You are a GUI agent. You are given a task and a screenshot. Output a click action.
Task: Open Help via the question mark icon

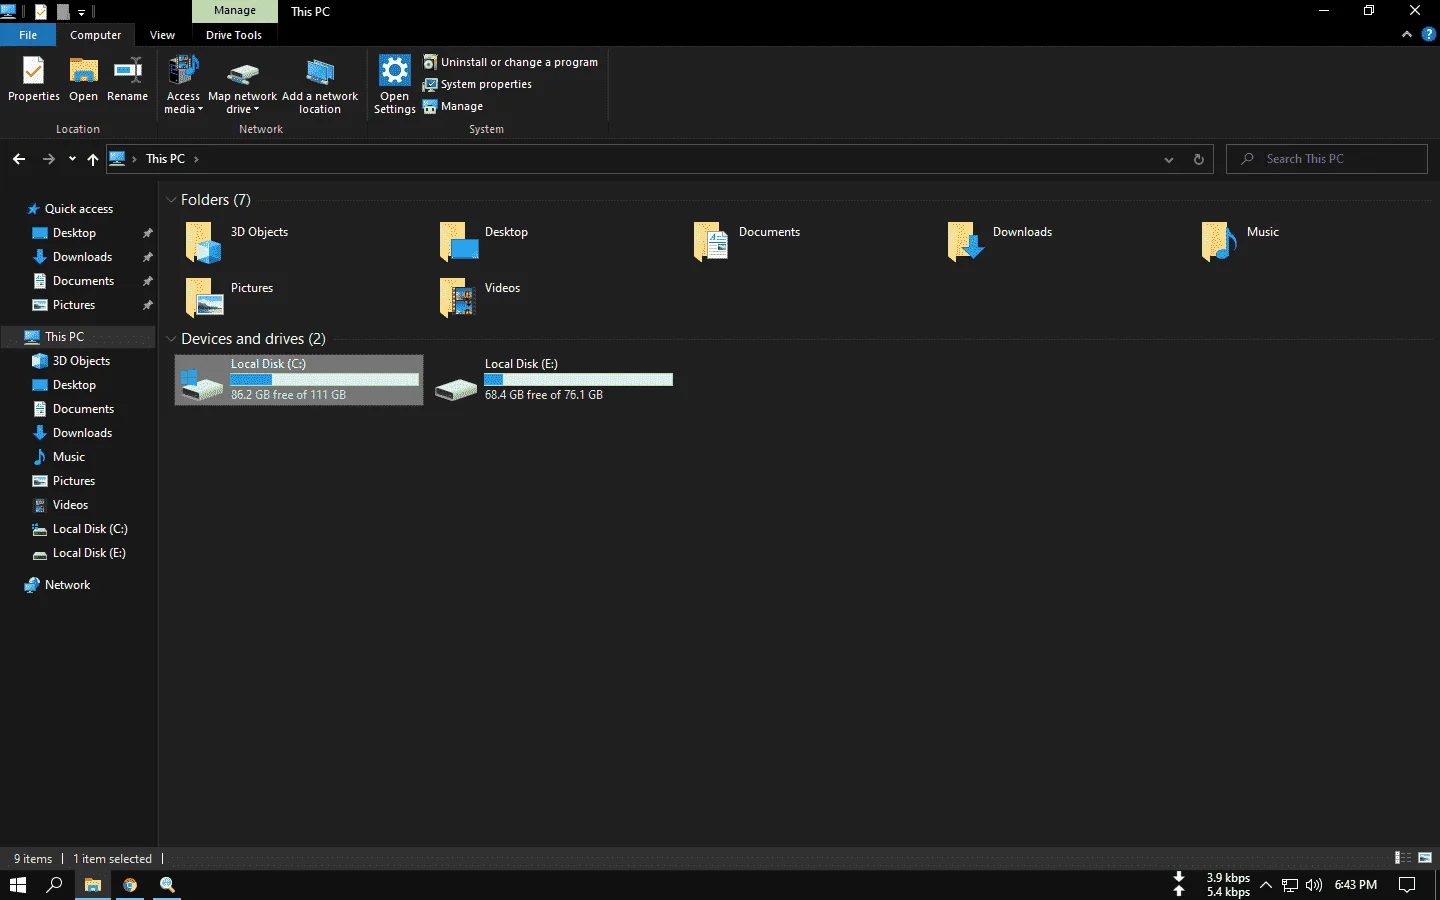tap(1428, 34)
